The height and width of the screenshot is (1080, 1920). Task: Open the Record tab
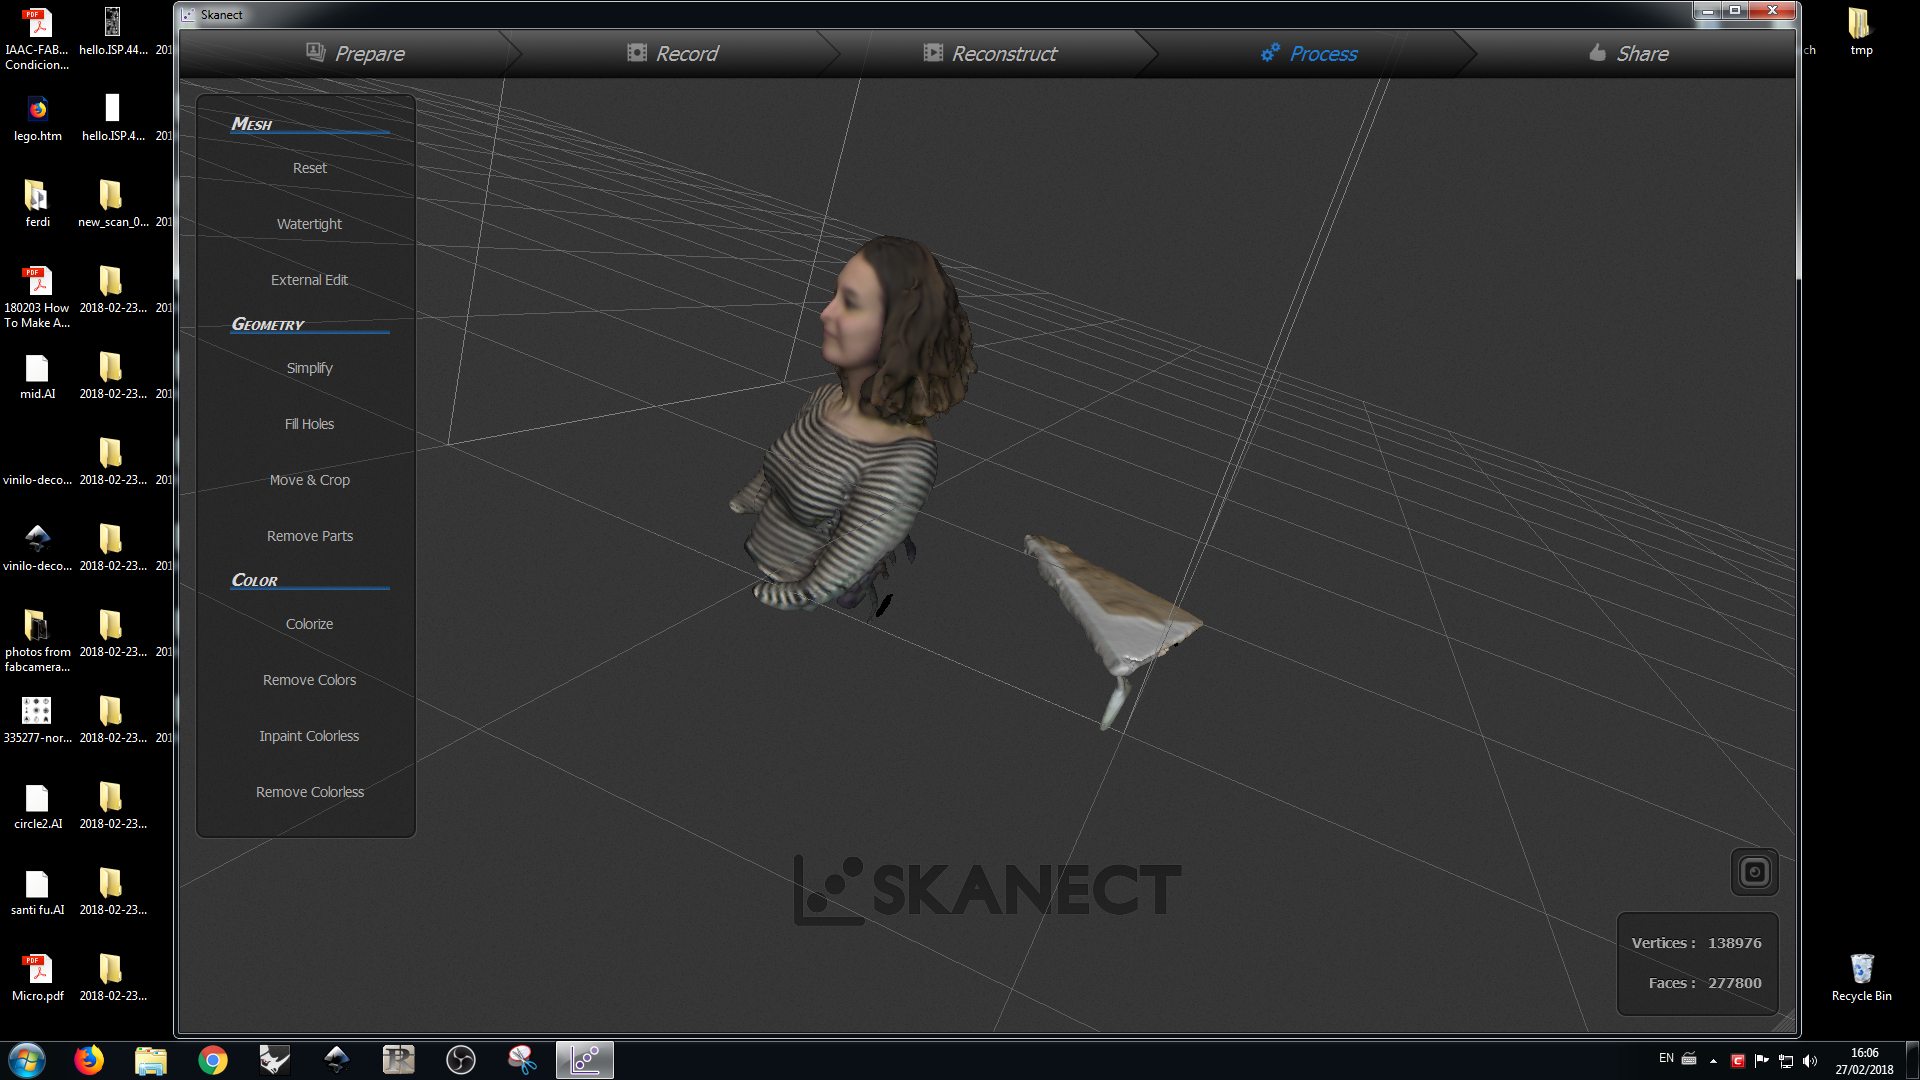point(672,53)
